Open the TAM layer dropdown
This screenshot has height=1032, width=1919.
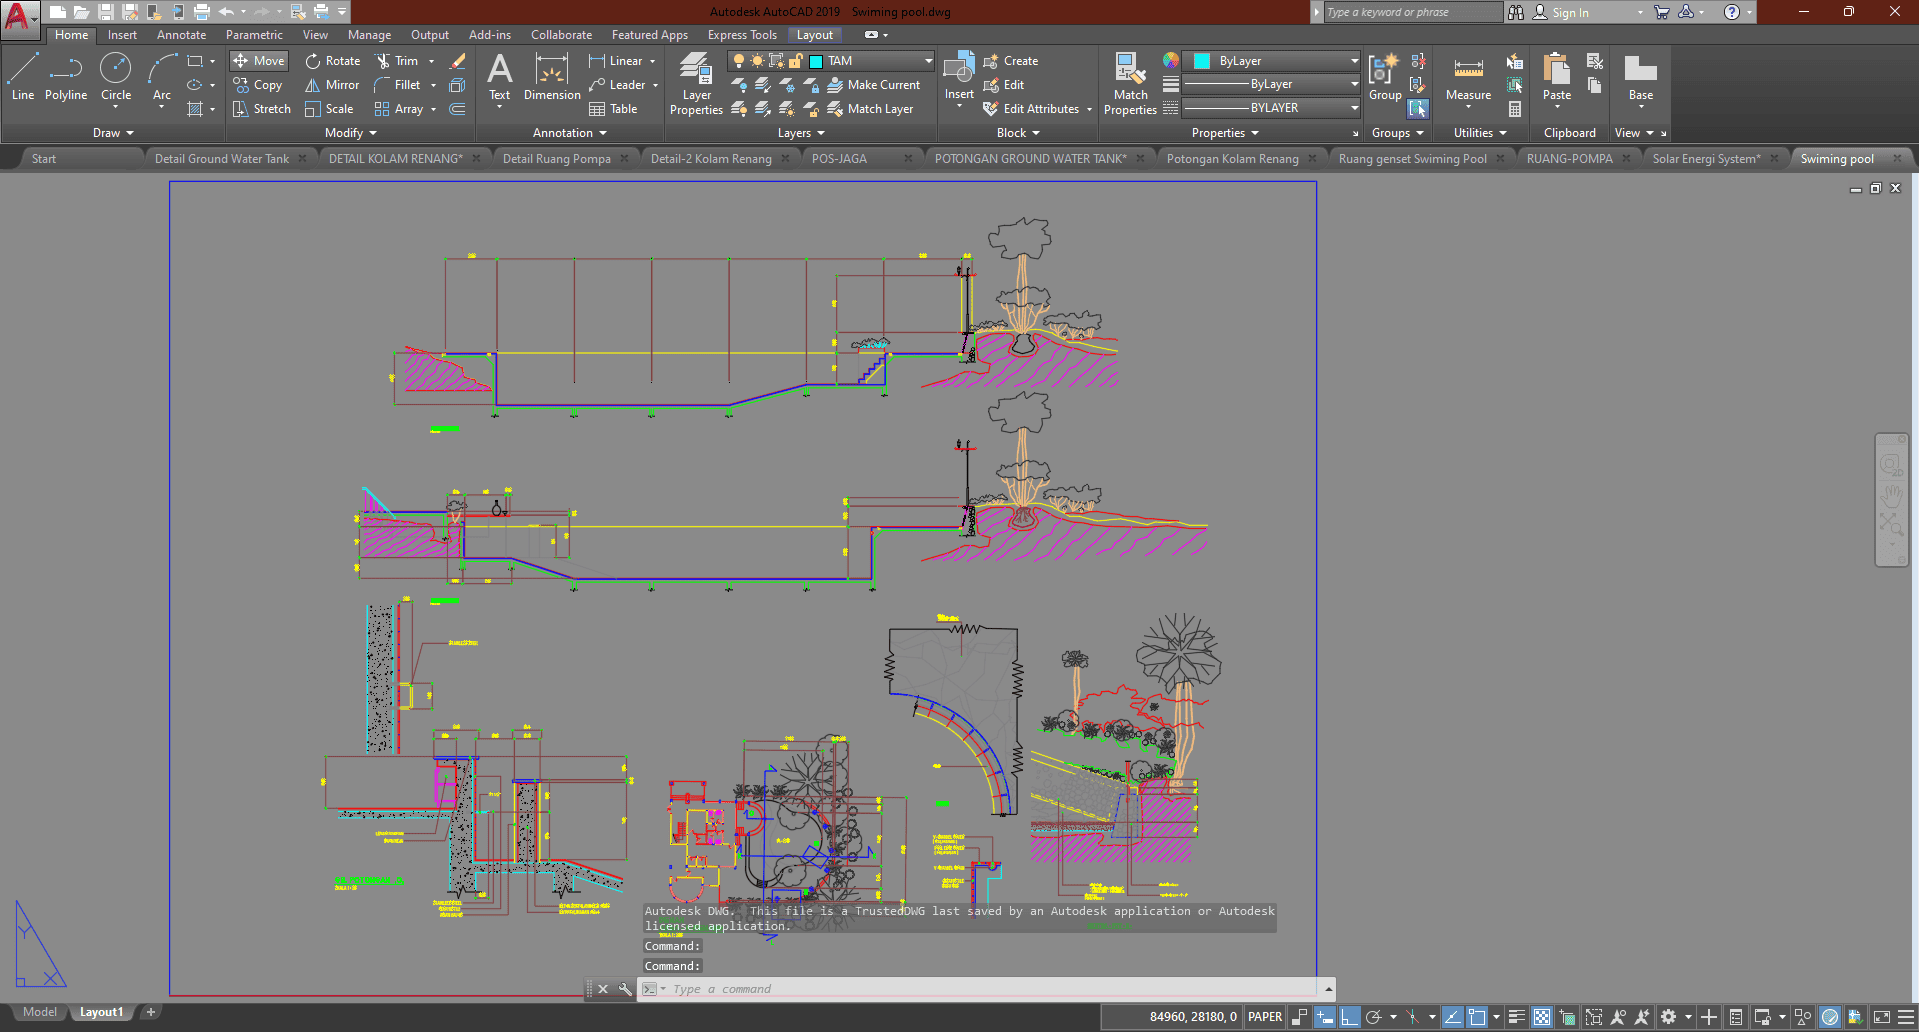tap(927, 61)
